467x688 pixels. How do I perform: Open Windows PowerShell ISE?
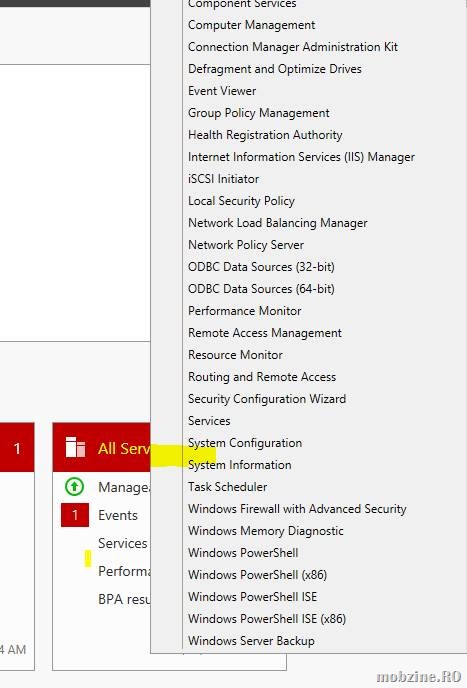[x=252, y=597]
